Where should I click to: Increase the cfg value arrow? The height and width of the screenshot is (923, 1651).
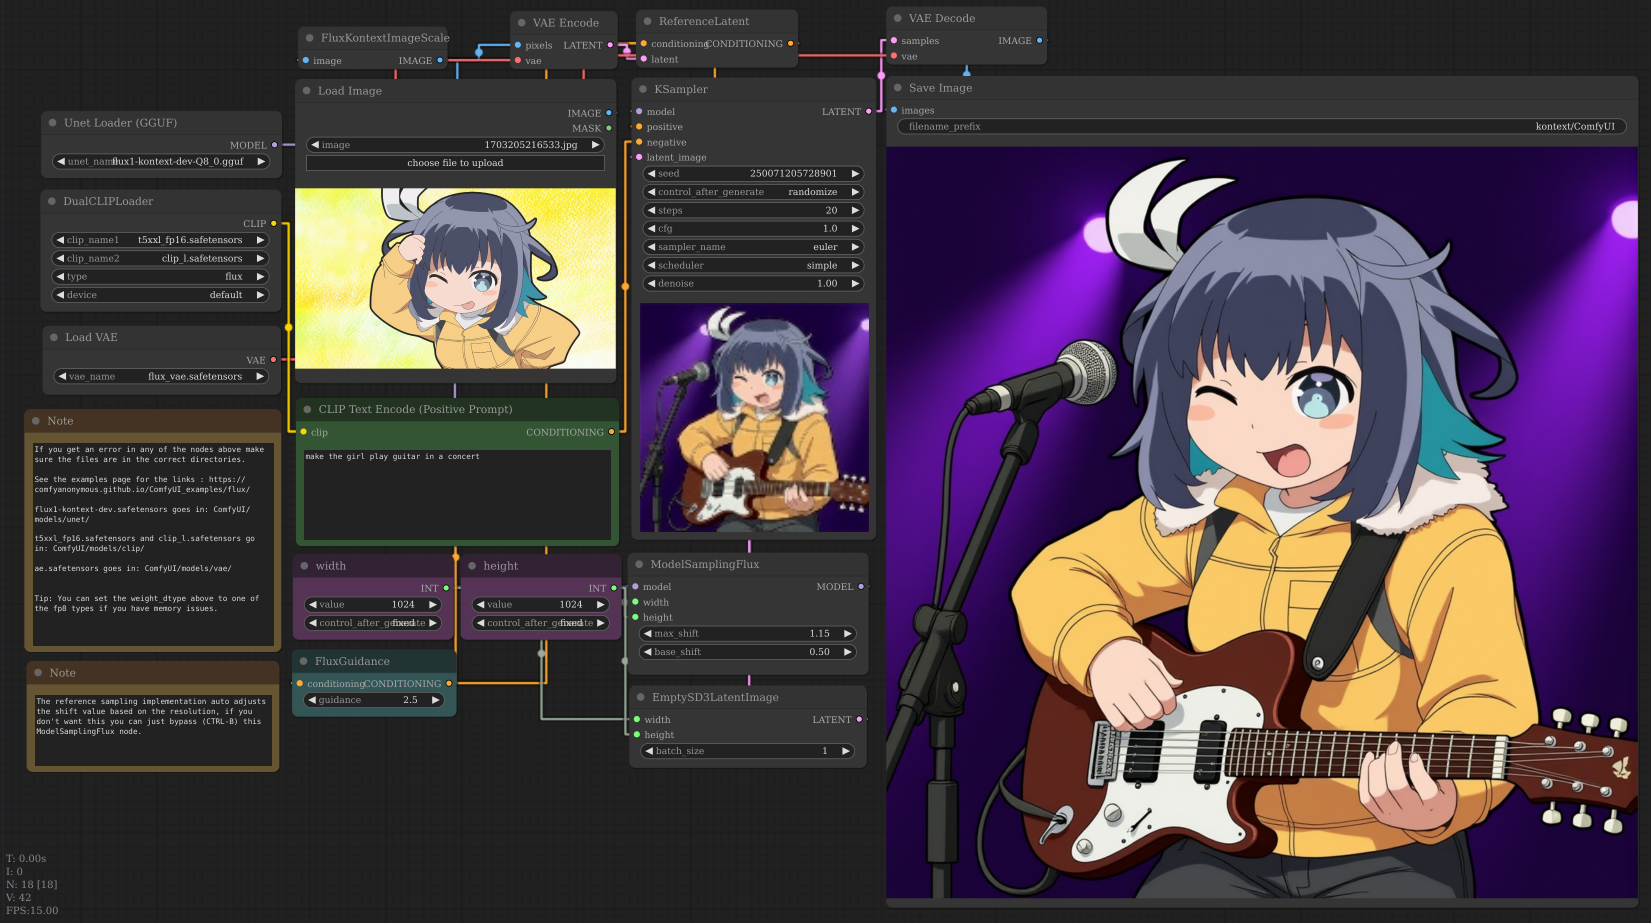[x=855, y=229]
